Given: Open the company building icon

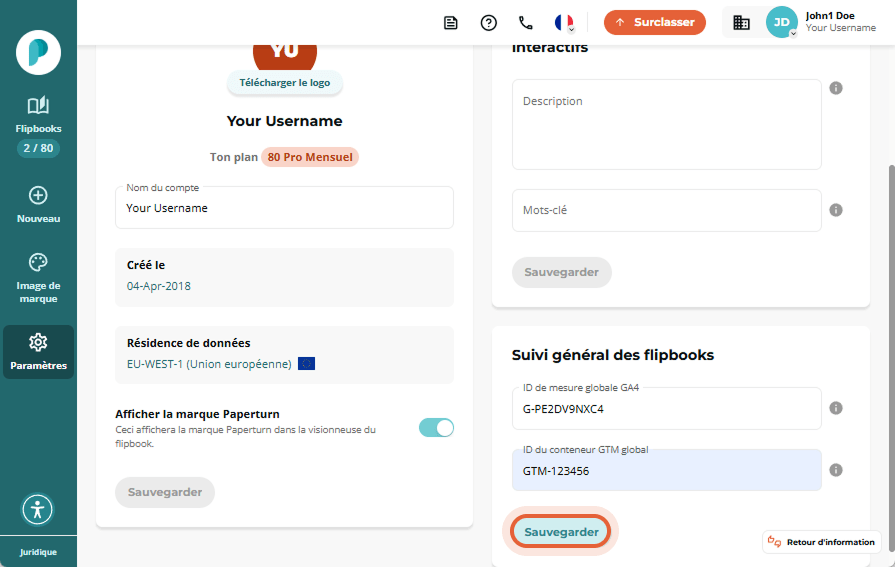Looking at the screenshot, I should click(x=741, y=23).
